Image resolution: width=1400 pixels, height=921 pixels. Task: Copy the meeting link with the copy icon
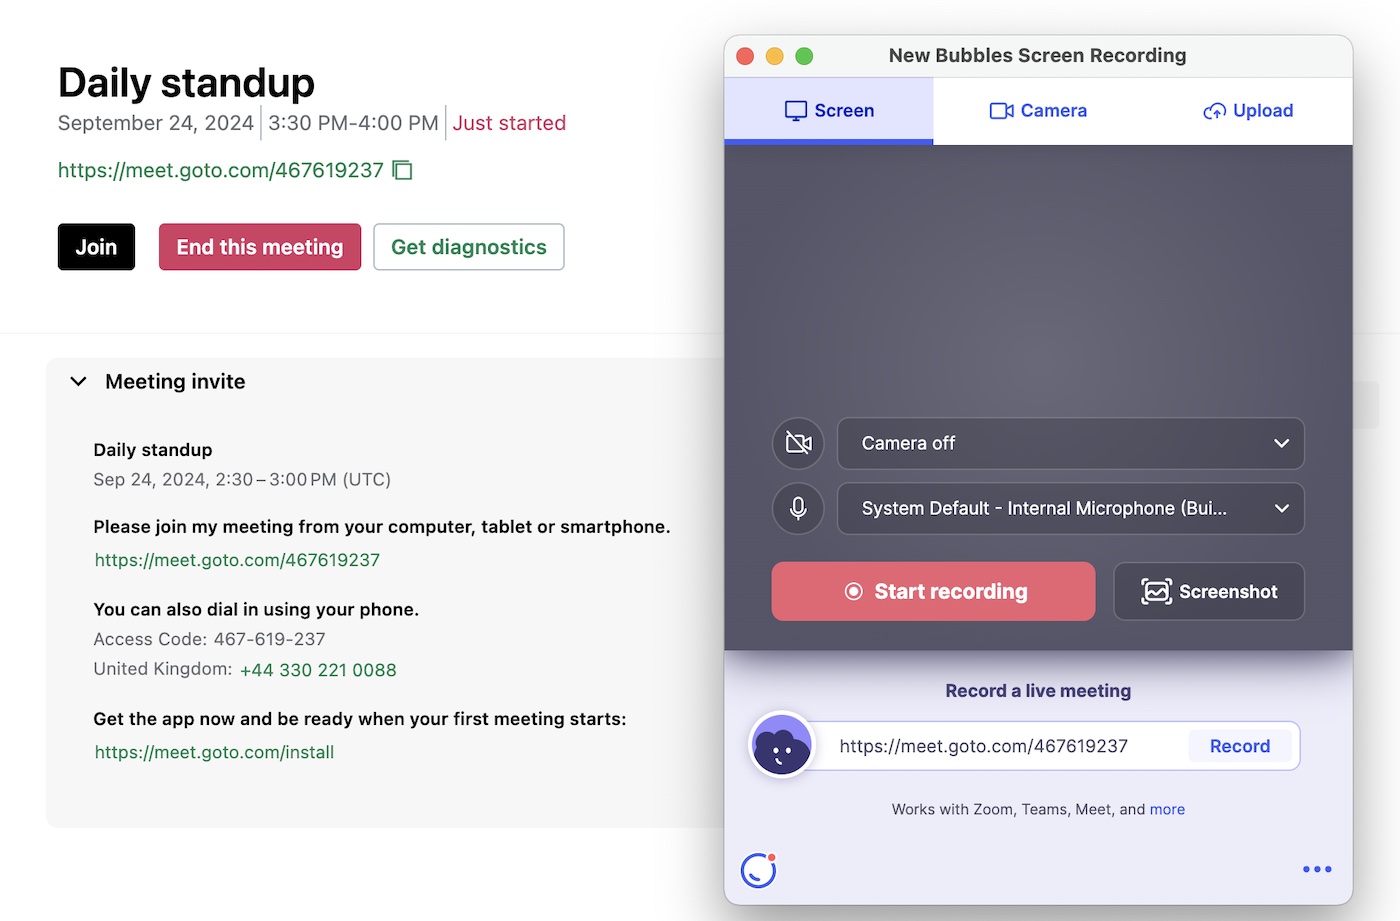(402, 170)
